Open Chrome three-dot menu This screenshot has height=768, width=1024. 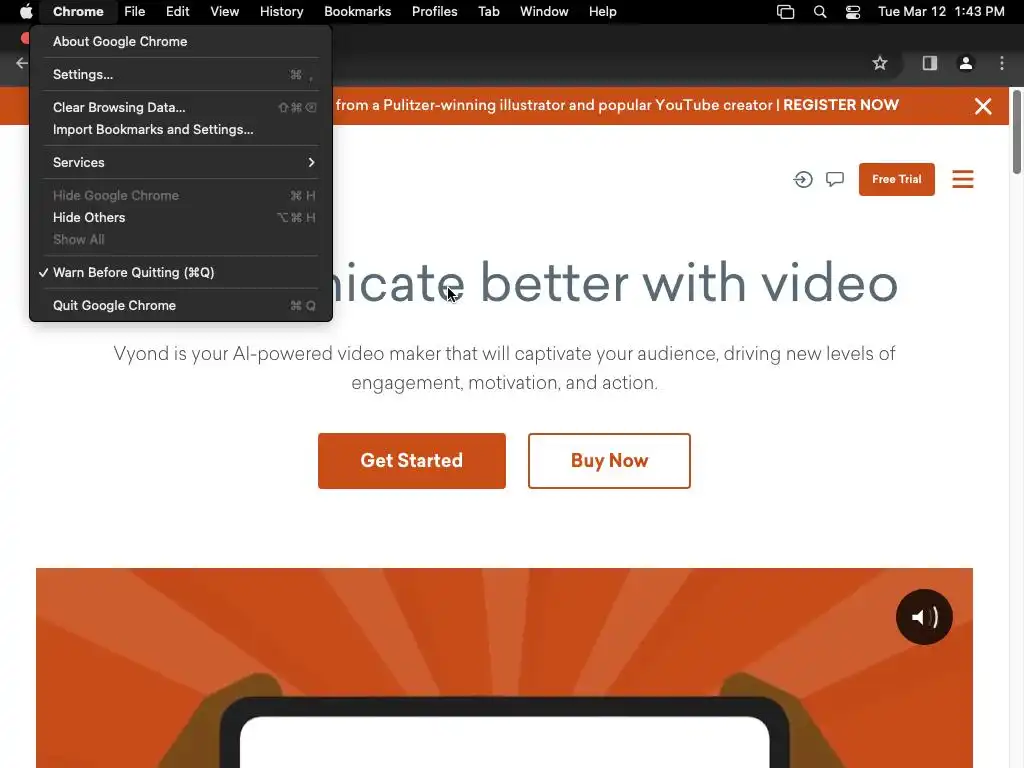coord(1002,63)
